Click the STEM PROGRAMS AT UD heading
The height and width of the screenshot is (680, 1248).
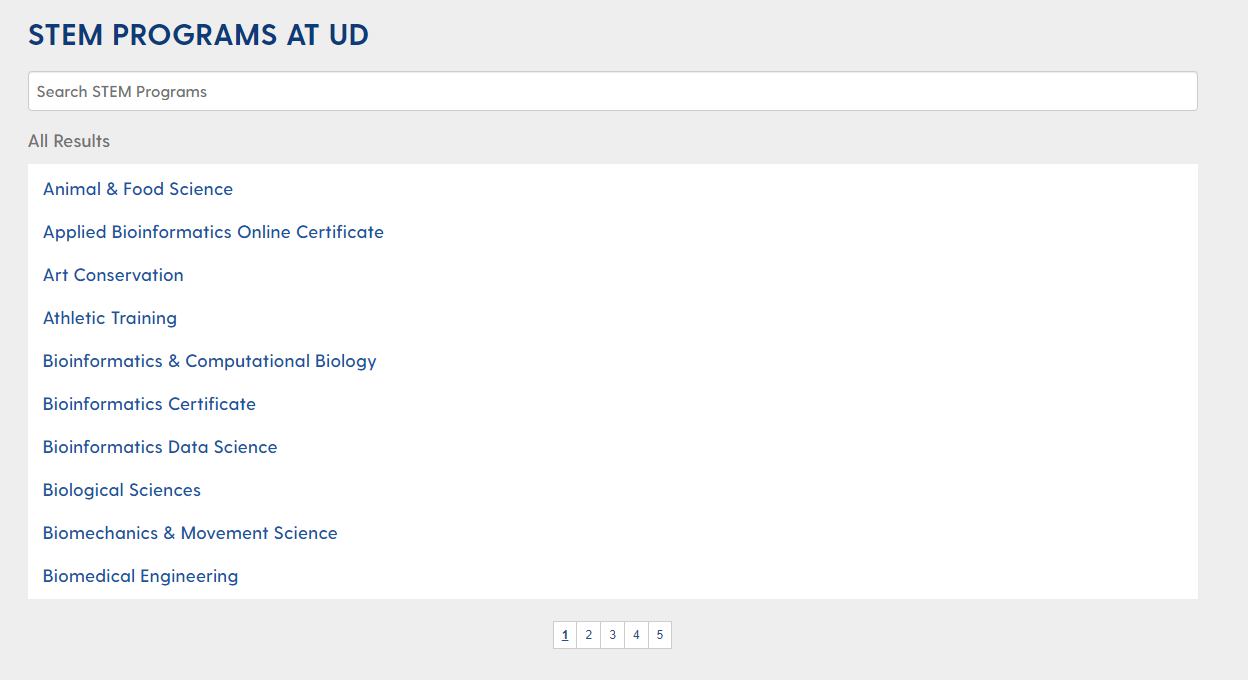(x=198, y=34)
